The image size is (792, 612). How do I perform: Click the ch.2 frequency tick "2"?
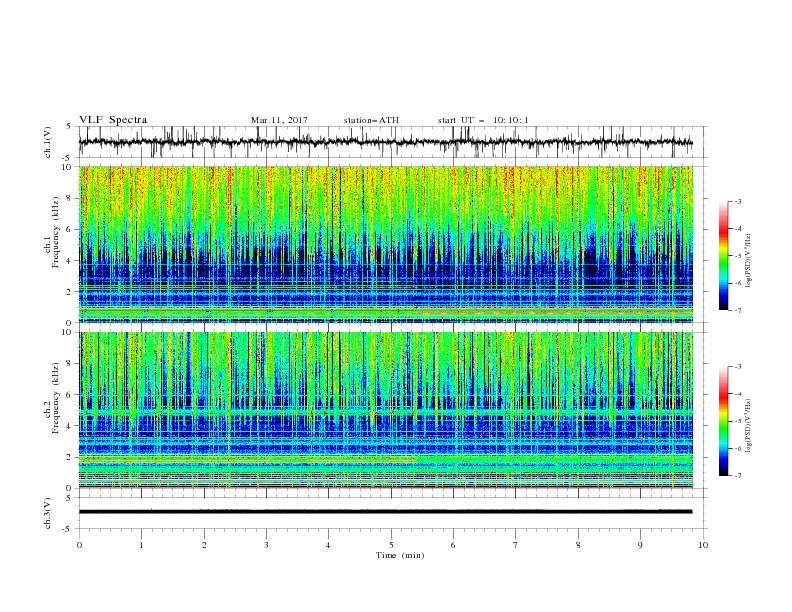click(69, 457)
